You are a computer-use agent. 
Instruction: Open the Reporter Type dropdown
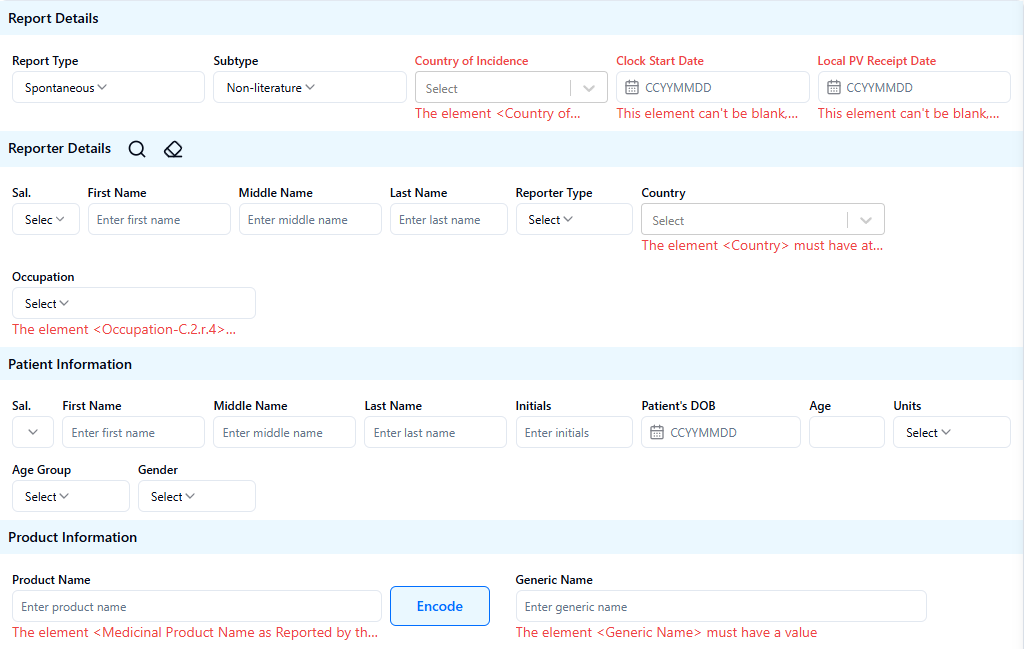(574, 219)
